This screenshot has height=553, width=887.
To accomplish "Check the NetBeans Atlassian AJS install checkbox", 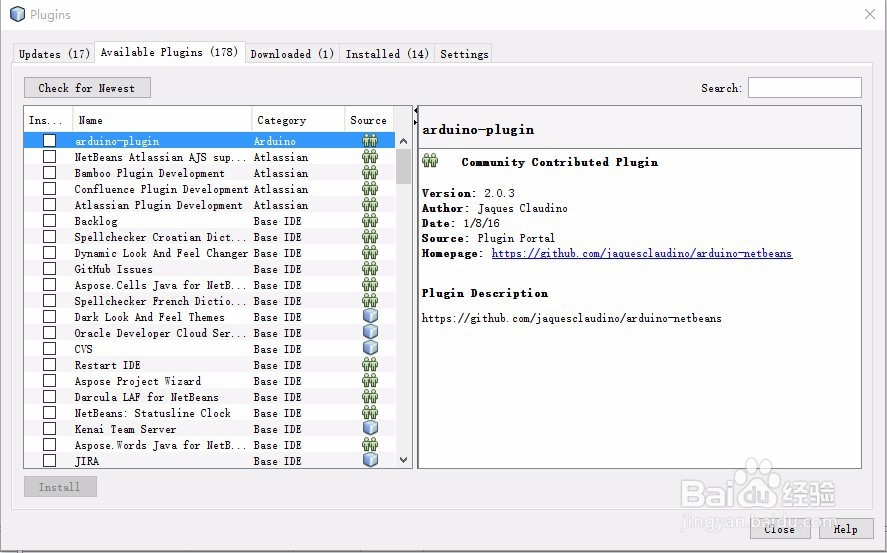I will [50, 157].
